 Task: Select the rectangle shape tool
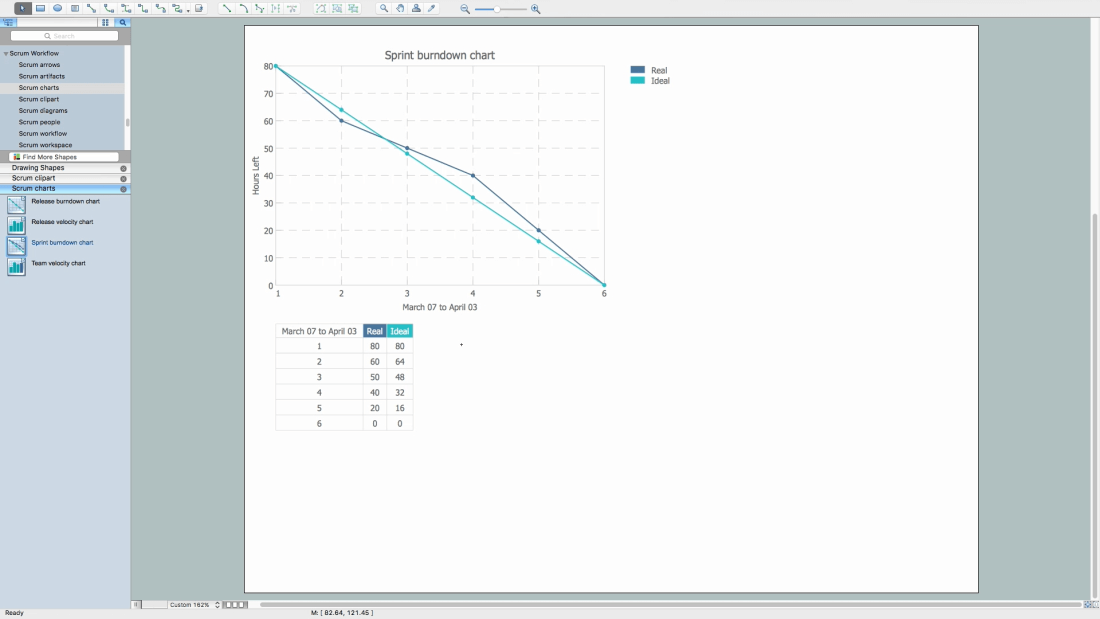(41, 8)
